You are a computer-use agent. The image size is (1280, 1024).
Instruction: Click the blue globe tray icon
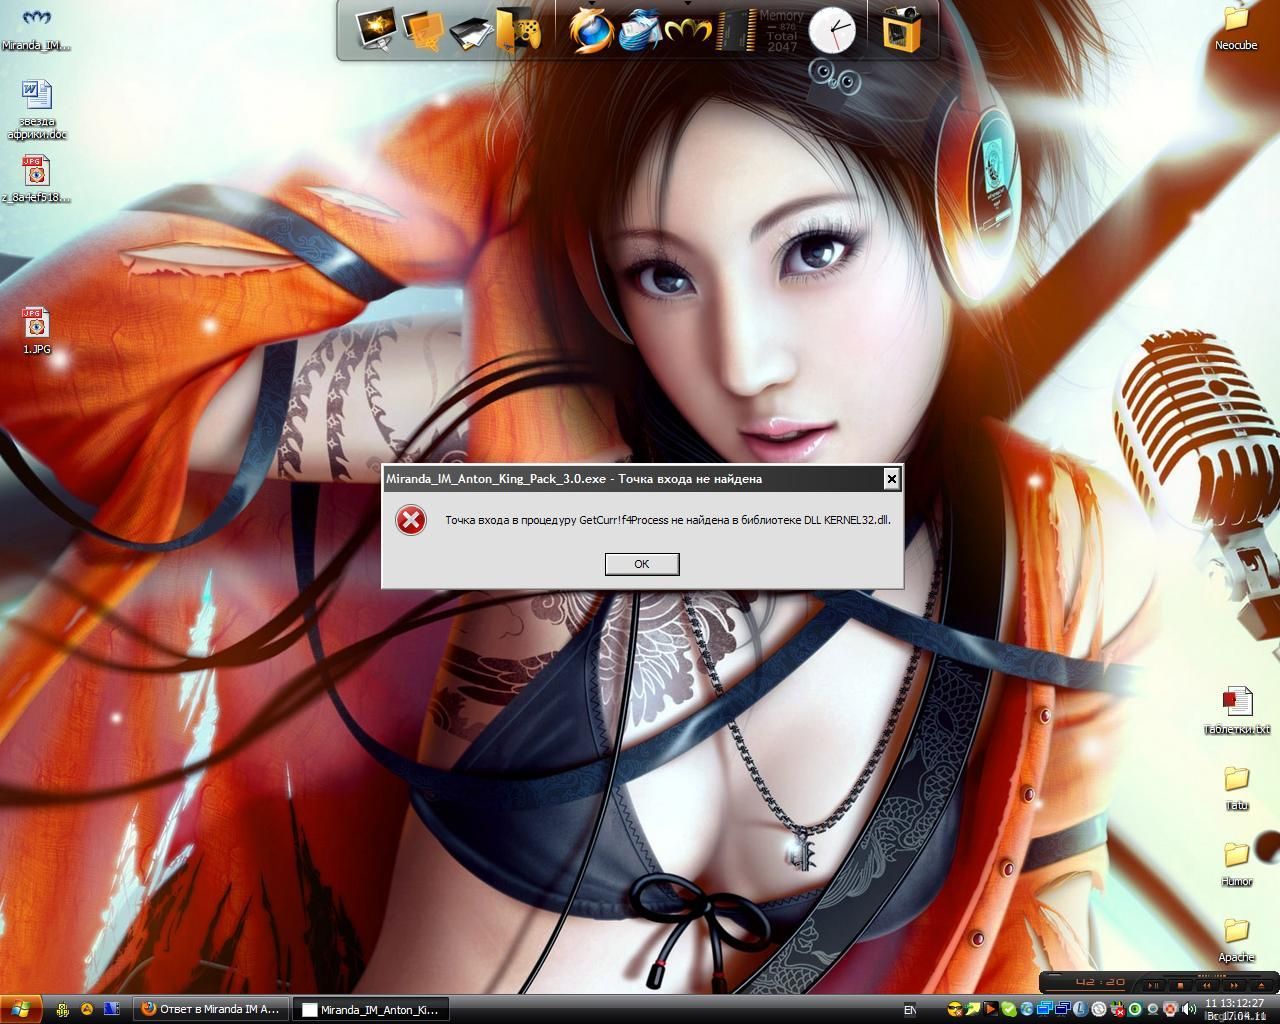point(1026,1009)
